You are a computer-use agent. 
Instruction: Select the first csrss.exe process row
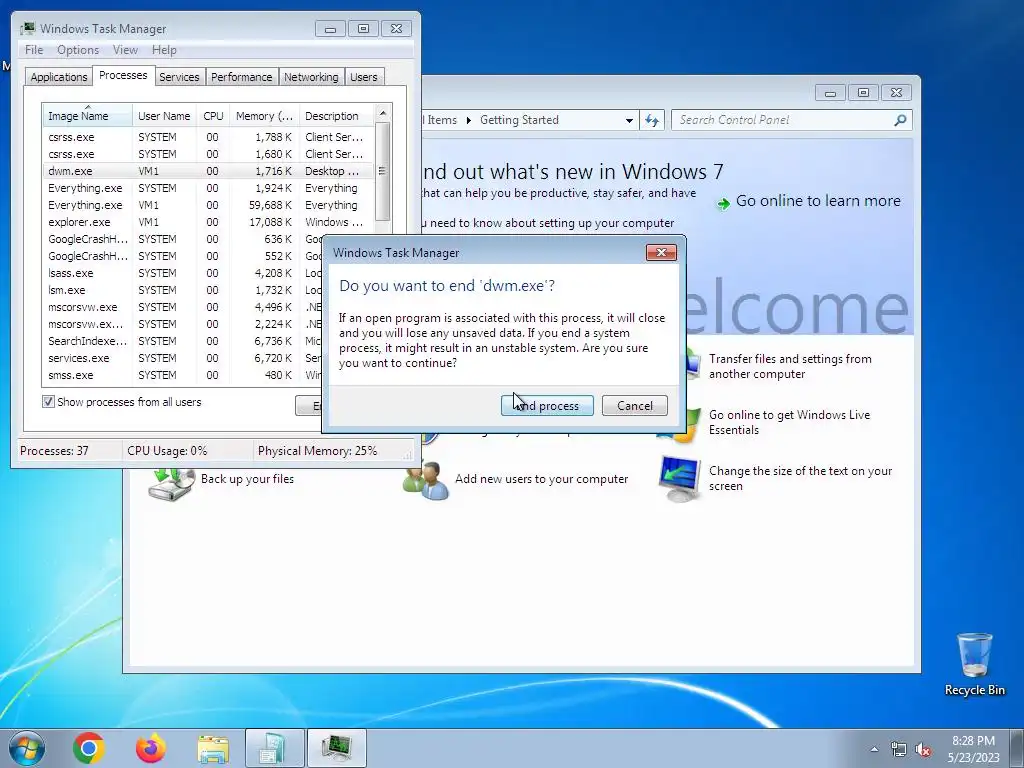(208, 137)
